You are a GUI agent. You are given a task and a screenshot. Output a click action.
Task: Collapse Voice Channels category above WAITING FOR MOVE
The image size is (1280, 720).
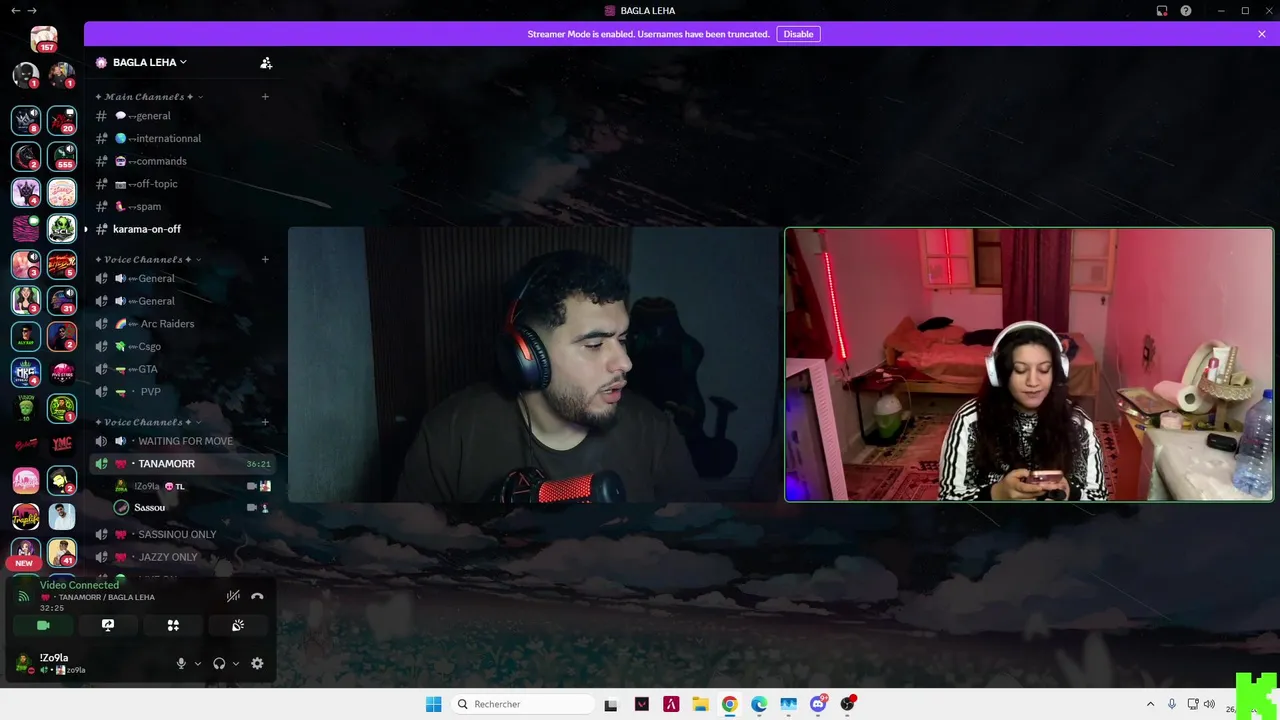tap(149, 422)
